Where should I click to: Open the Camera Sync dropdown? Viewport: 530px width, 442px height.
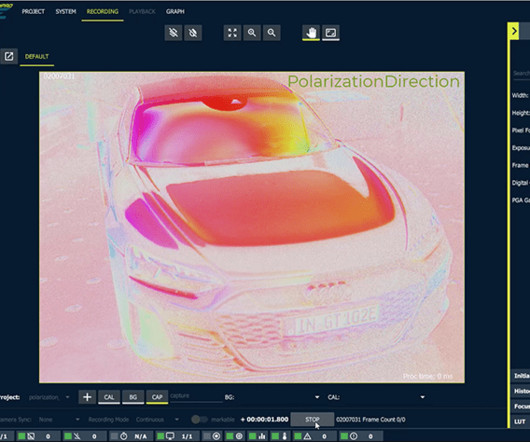[59, 419]
